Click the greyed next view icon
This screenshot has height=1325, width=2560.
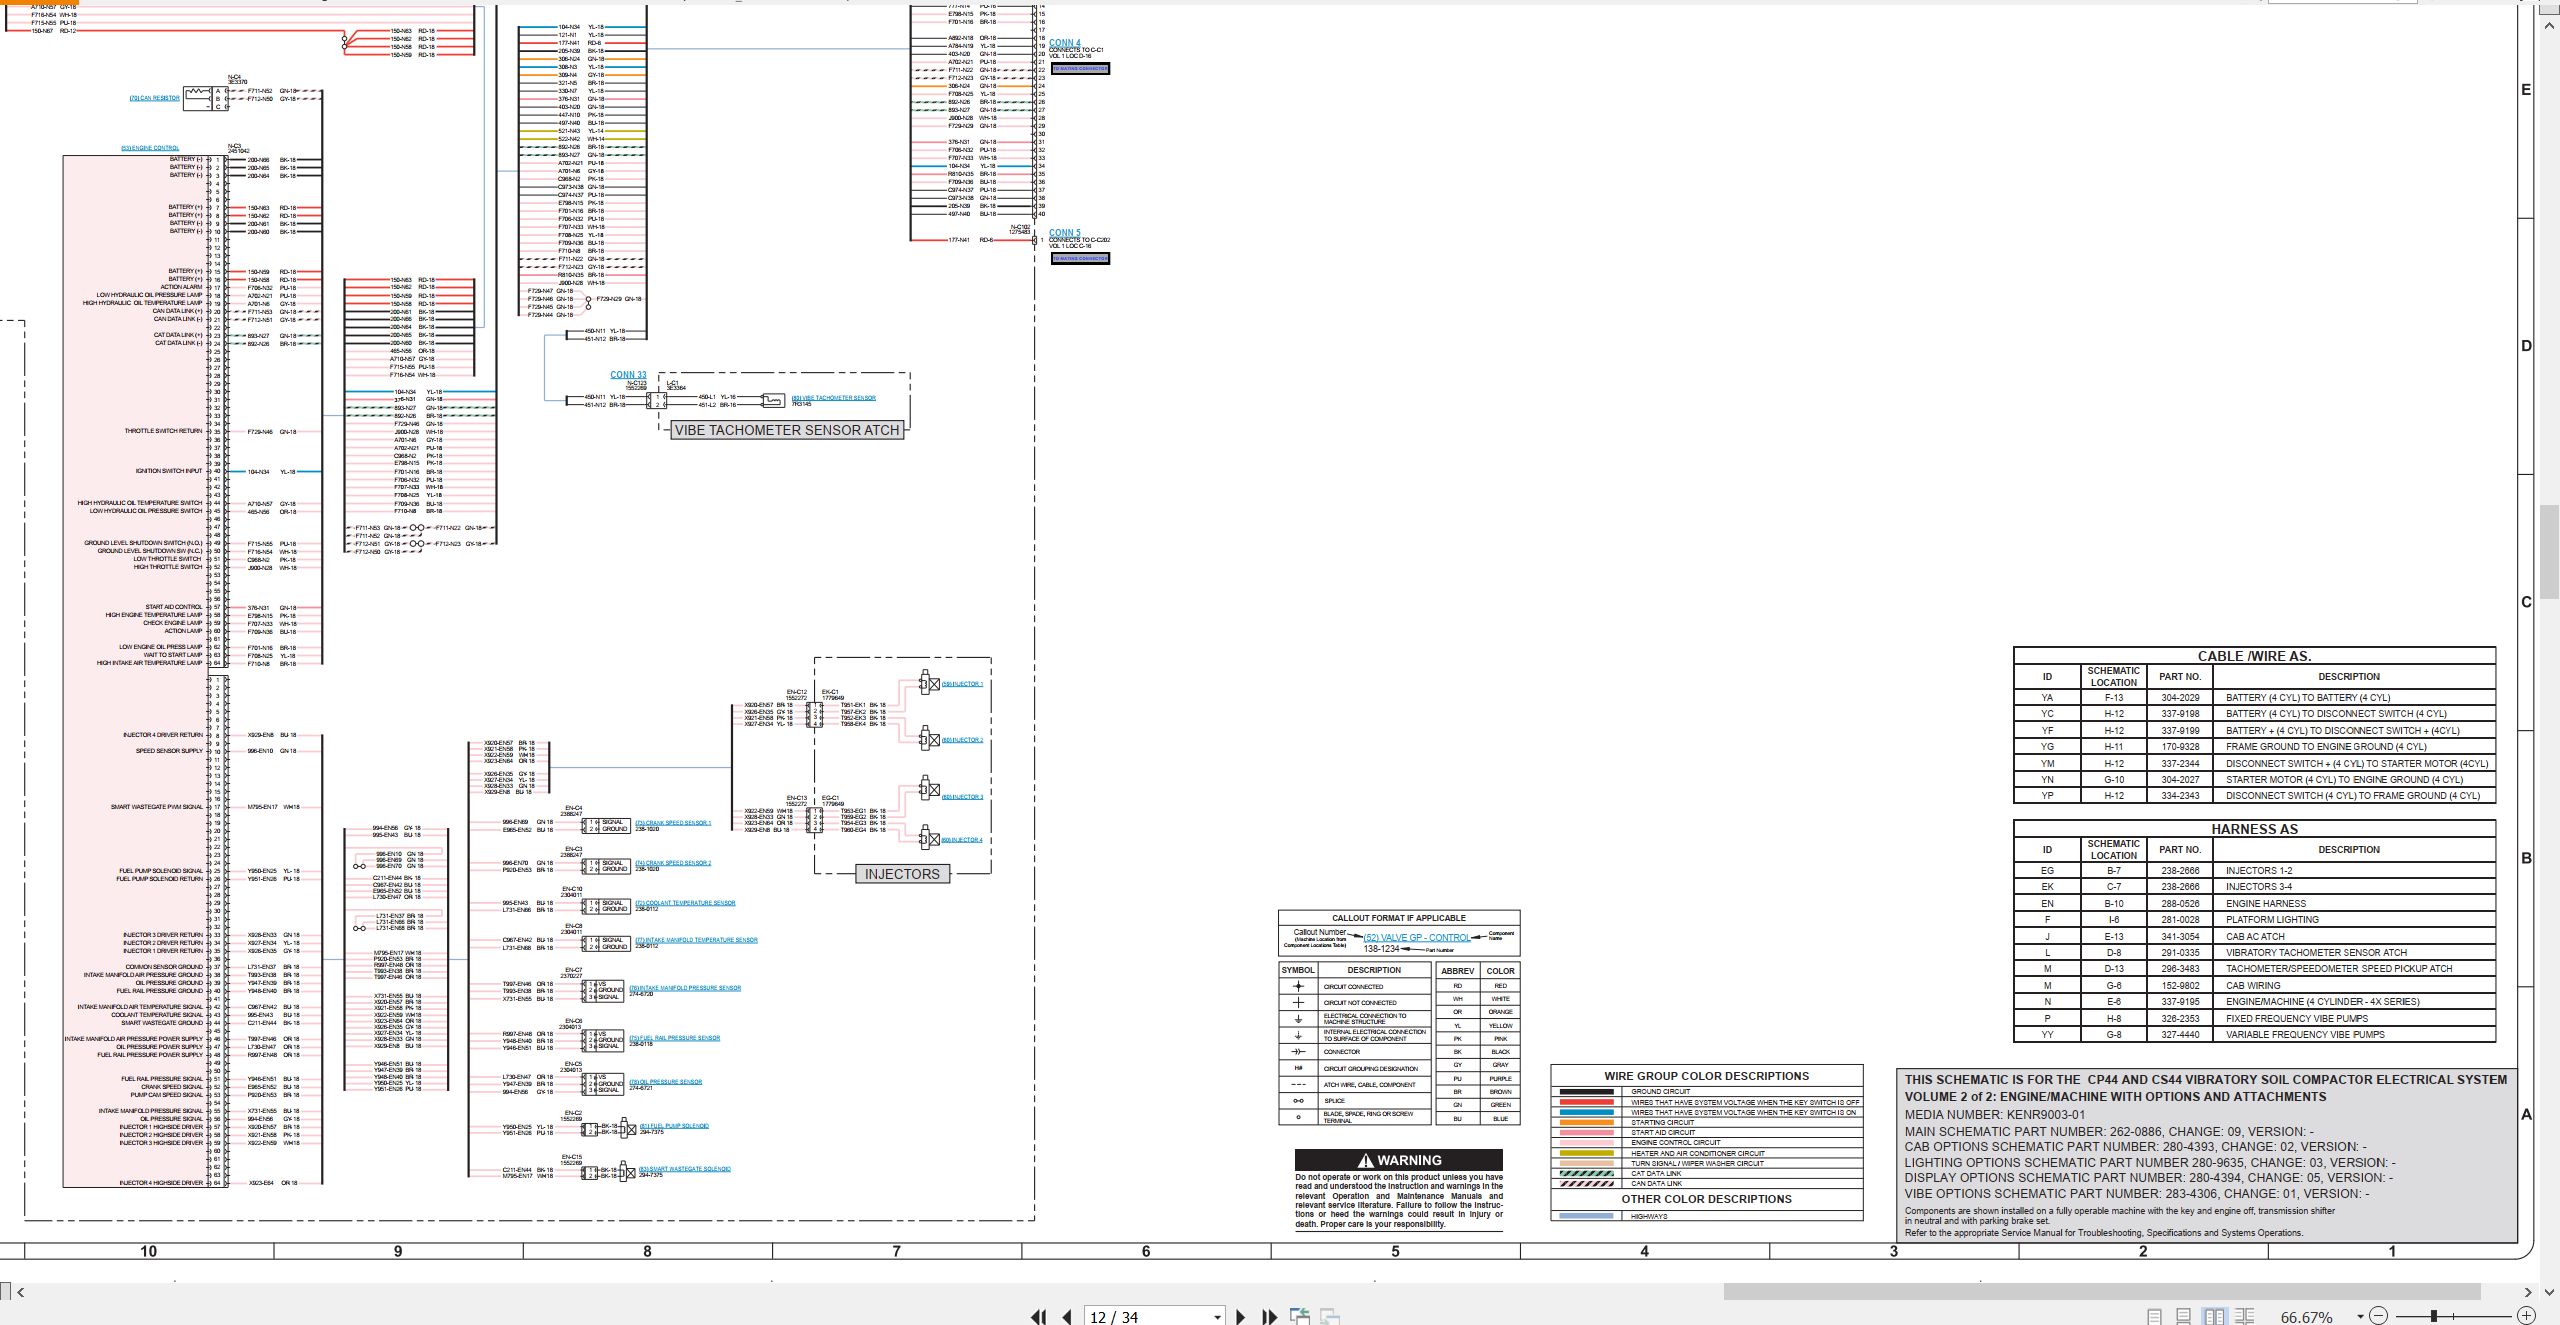(x=1330, y=1316)
